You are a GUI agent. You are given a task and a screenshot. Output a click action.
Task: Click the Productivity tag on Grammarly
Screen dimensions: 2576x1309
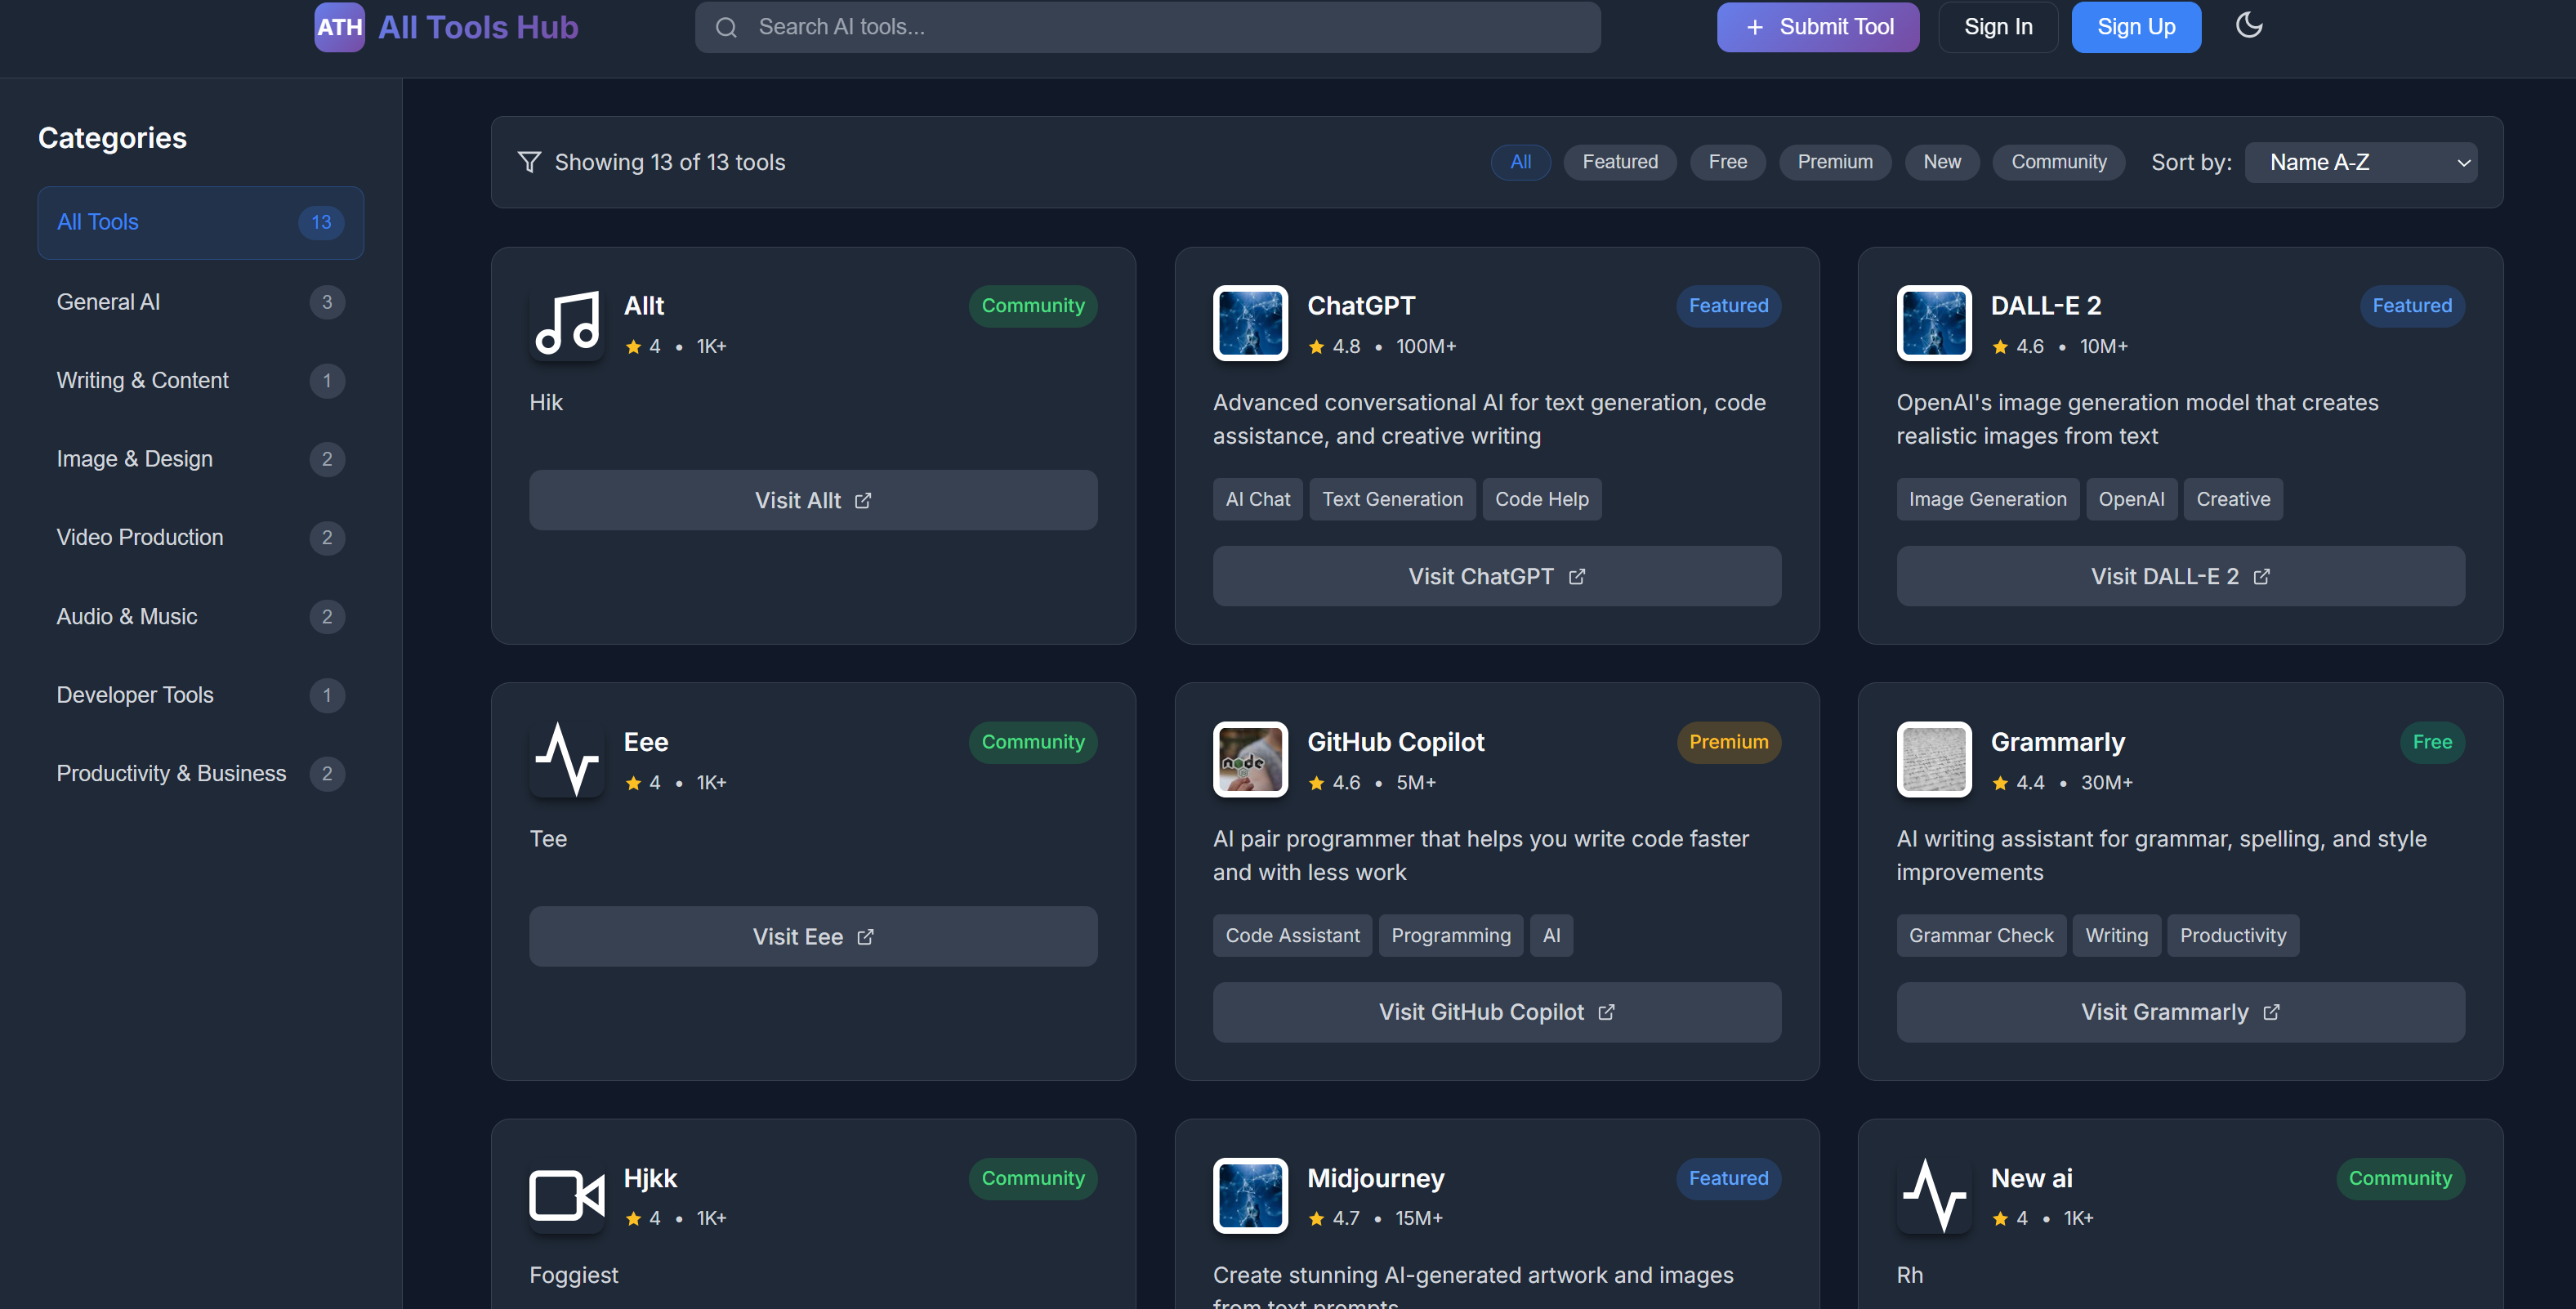[2232, 935]
